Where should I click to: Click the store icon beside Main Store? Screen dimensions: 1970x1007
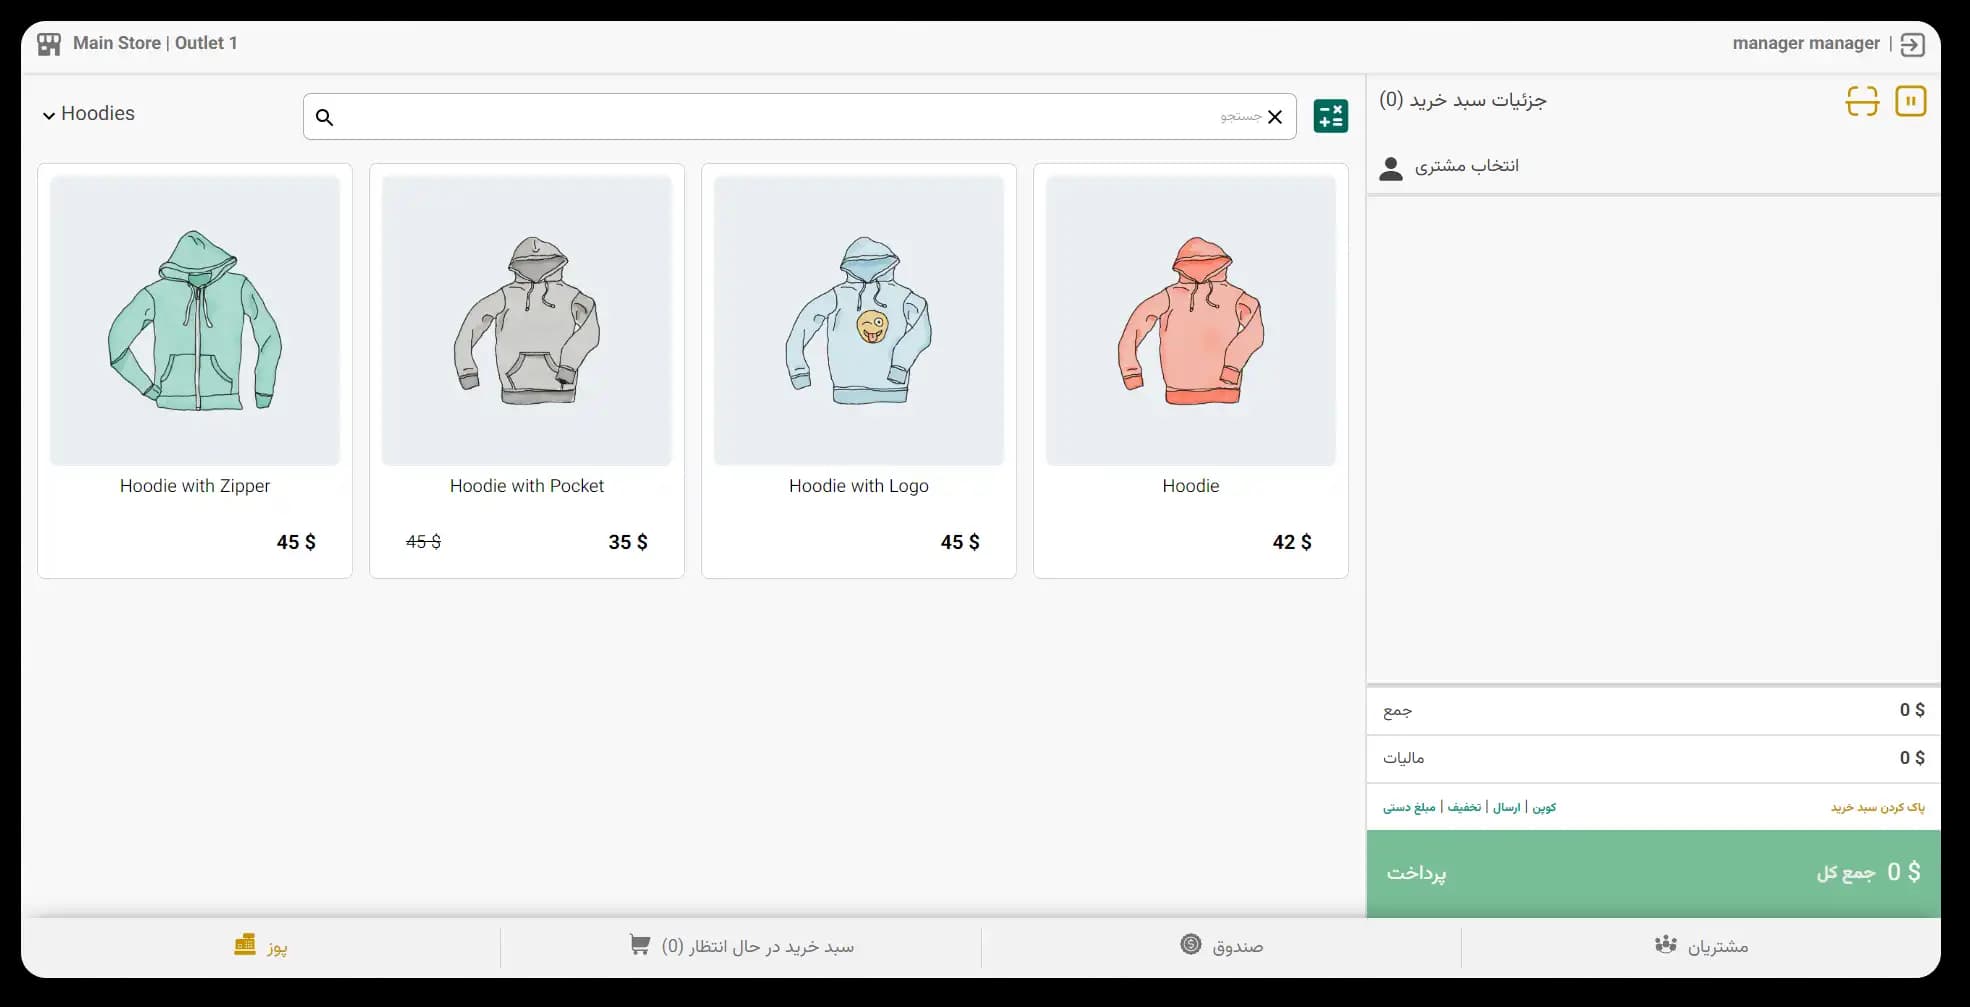click(49, 44)
